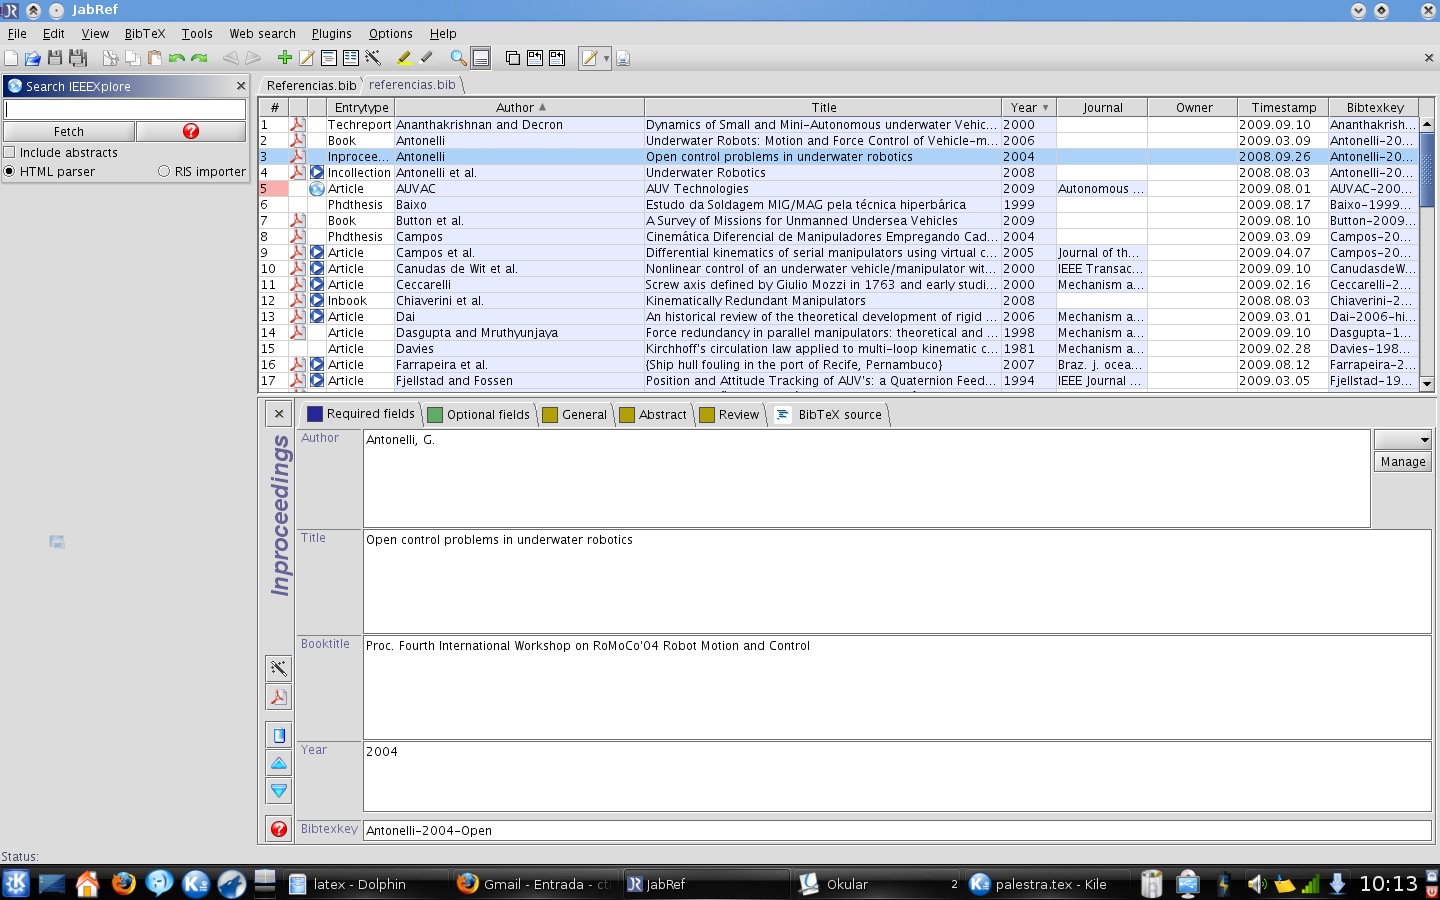Switch to latex - Dolphin in taskbar
This screenshot has width=1440, height=900.
click(x=364, y=884)
